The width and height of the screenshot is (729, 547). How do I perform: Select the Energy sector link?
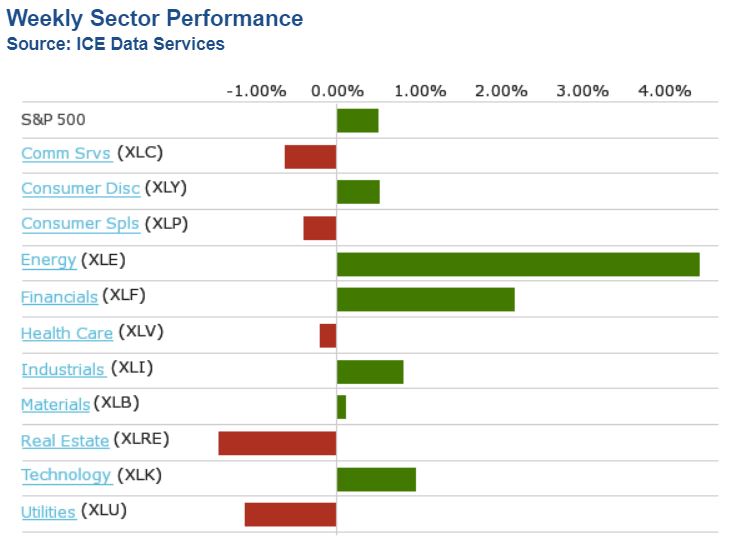click(48, 260)
